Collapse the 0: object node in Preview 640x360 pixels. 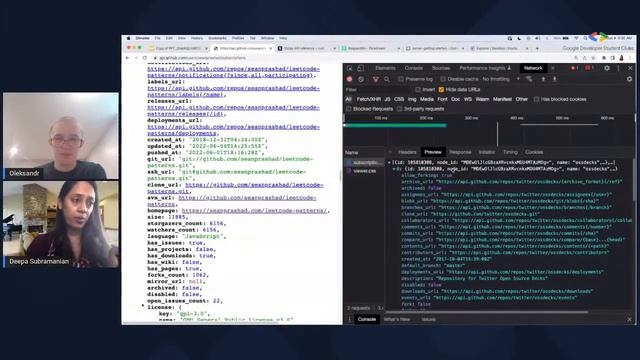pos(394,169)
